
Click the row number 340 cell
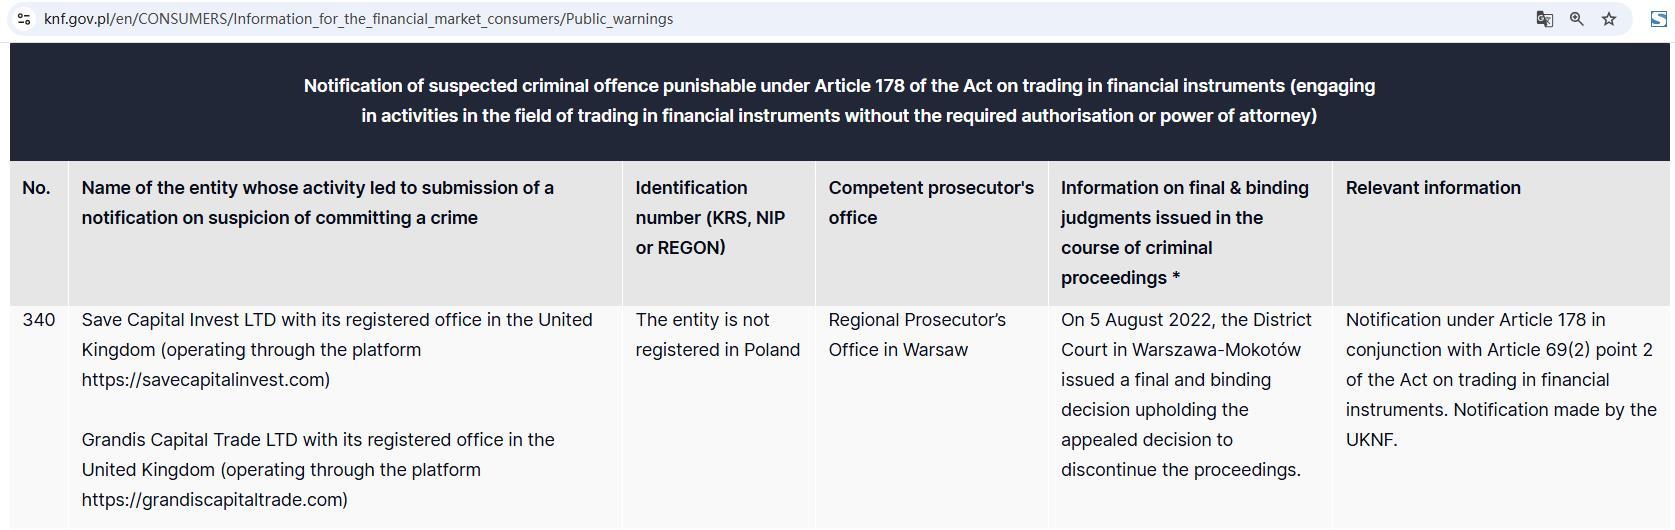click(x=39, y=320)
